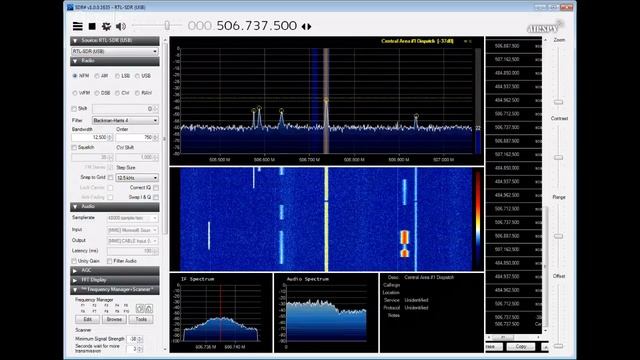640x360 pixels.
Task: Collapse the Radio panel
Action: coord(115,61)
